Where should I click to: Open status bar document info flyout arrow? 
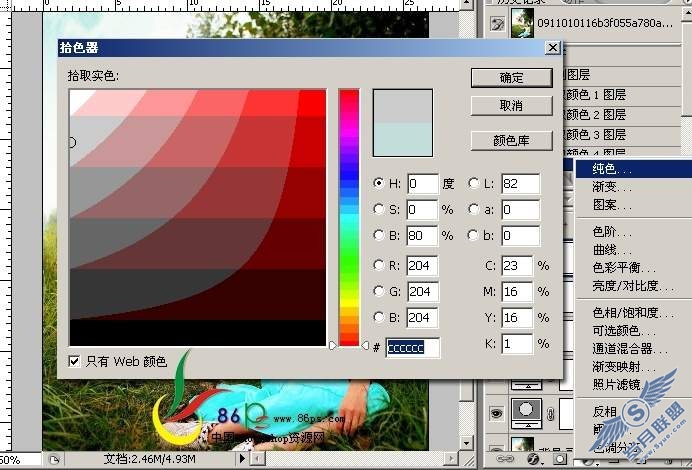click(x=242, y=459)
